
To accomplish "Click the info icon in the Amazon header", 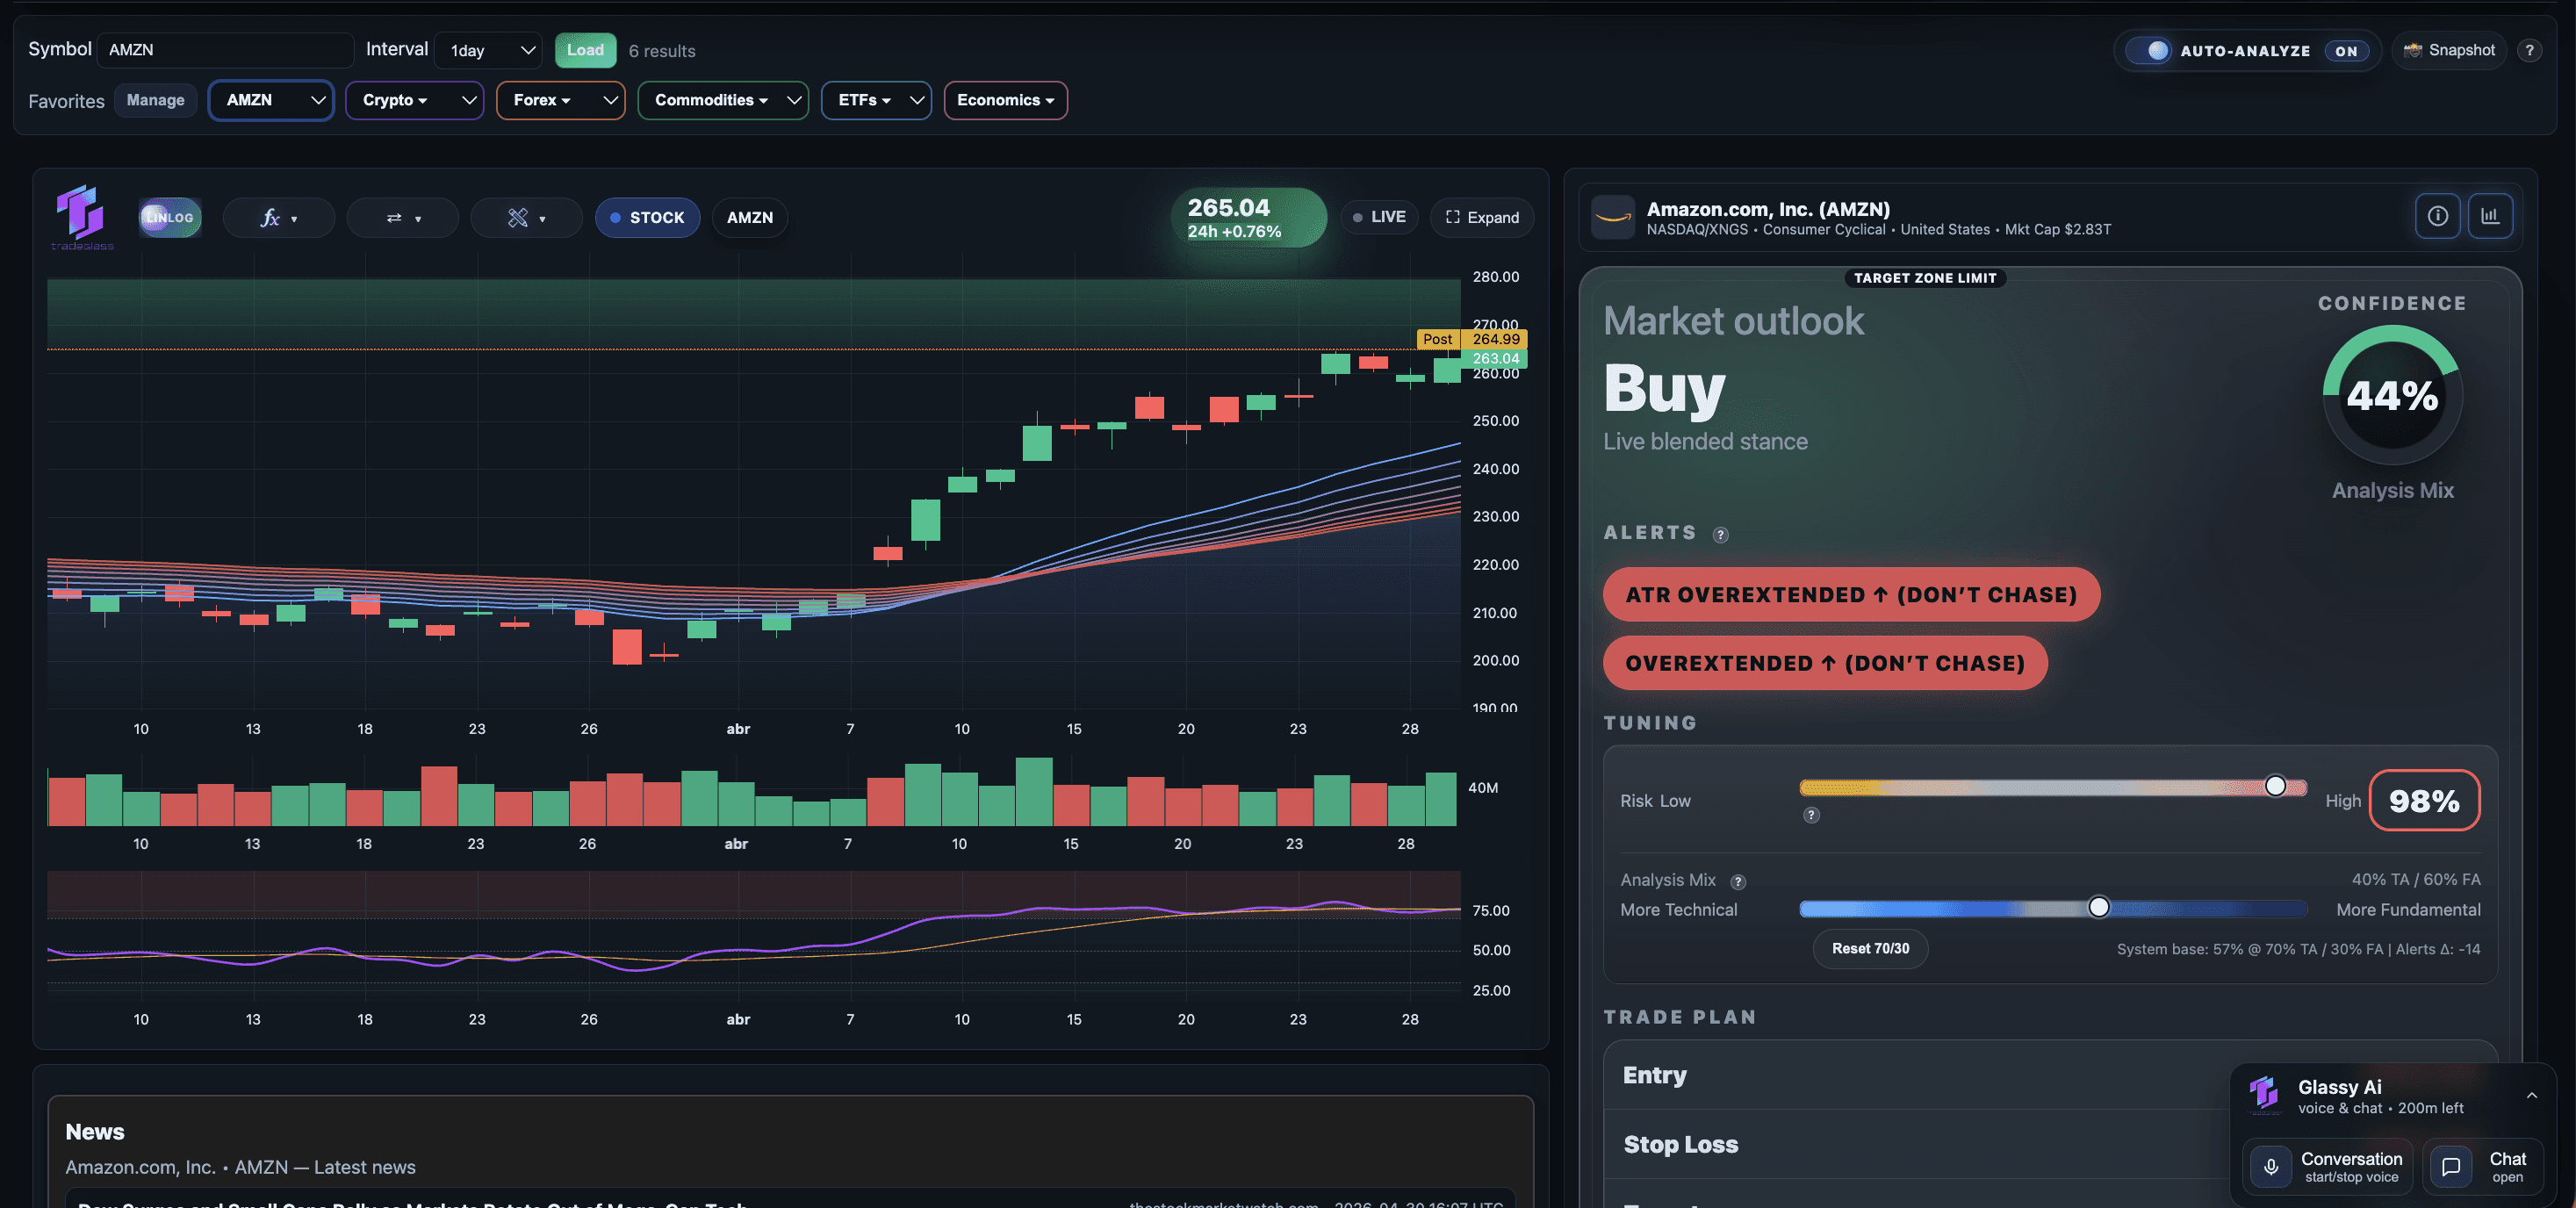I will (2437, 216).
